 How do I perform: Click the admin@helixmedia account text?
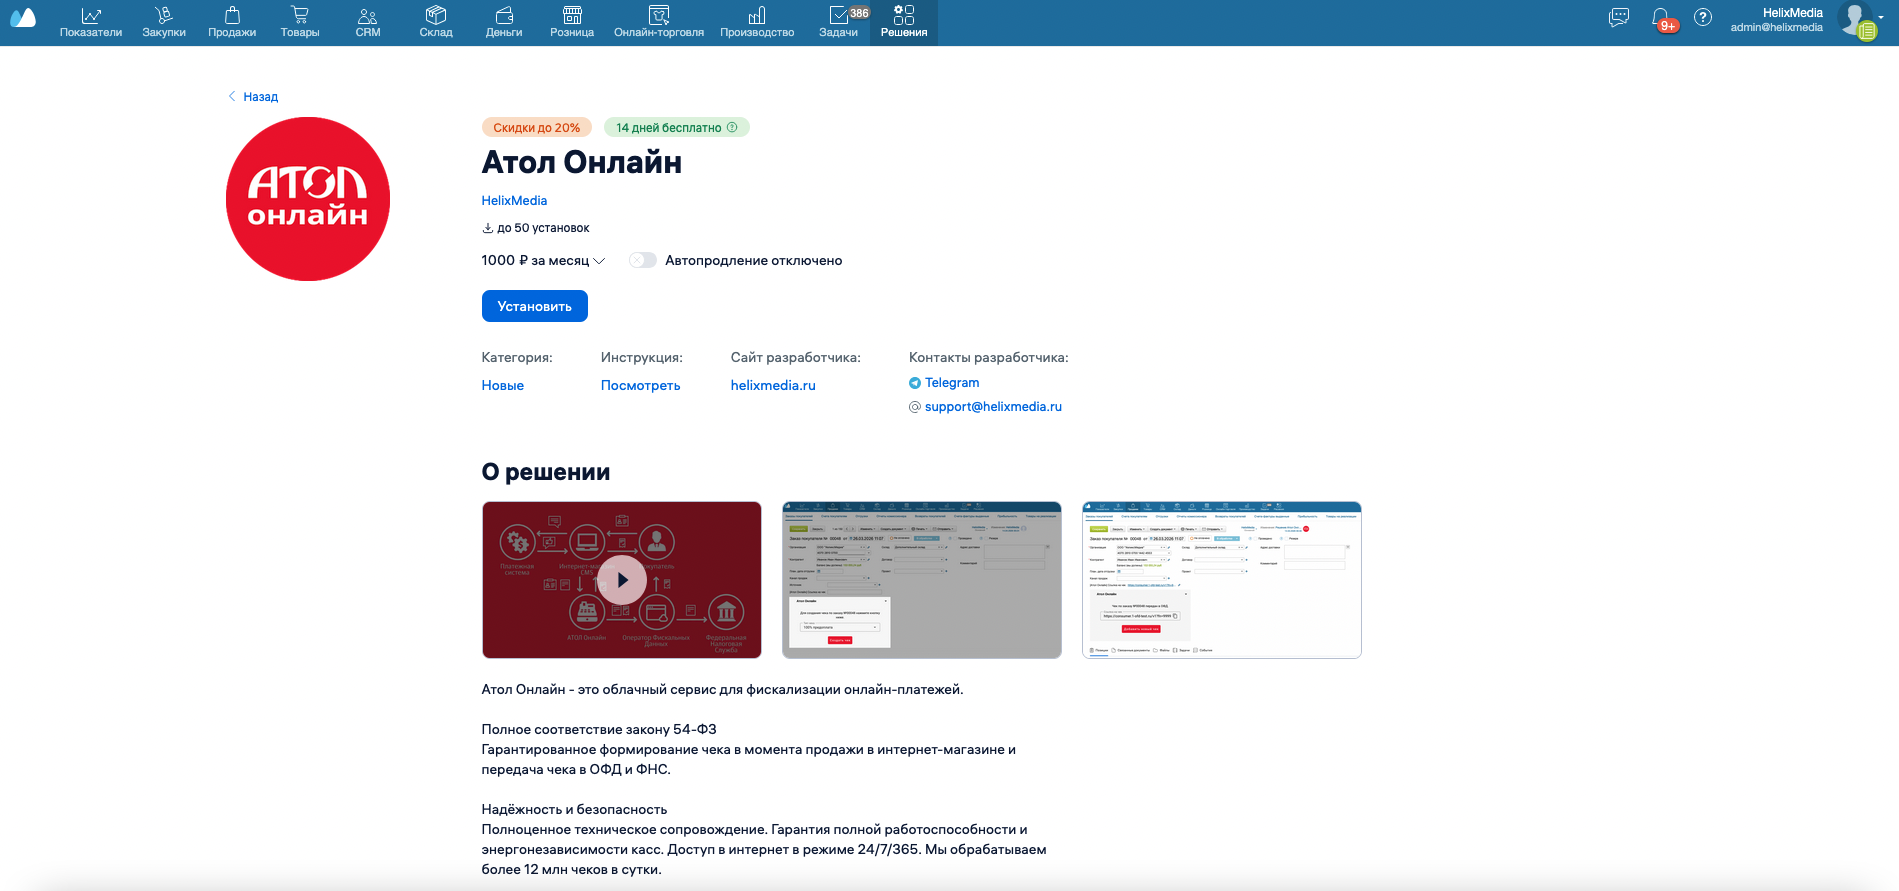1777,28
